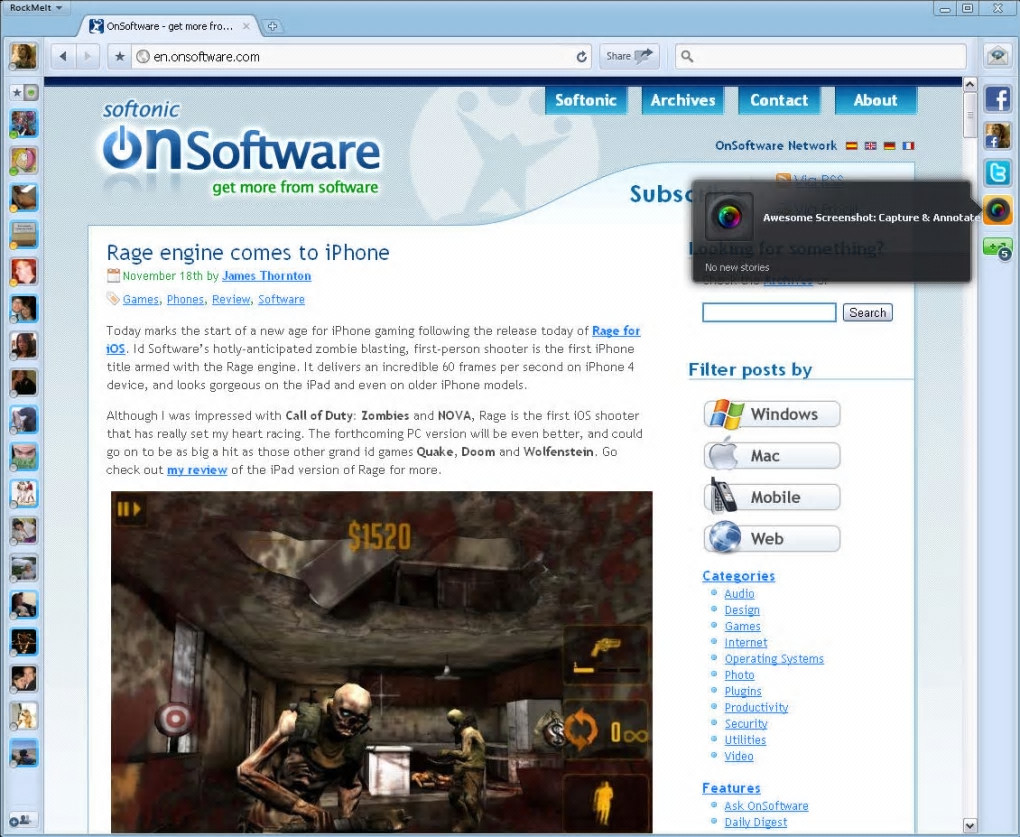1020x837 pixels.
Task: Open the Categories heading link
Action: pyautogui.click(x=738, y=576)
